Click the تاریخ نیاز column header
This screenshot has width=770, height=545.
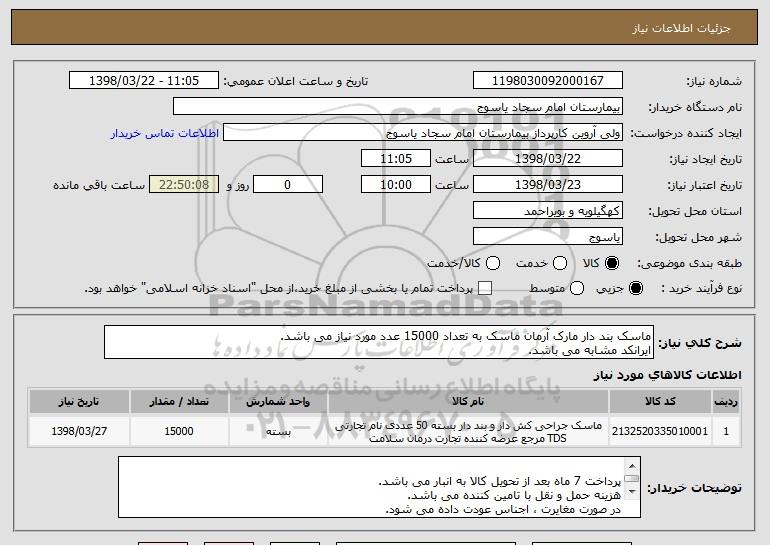79,402
